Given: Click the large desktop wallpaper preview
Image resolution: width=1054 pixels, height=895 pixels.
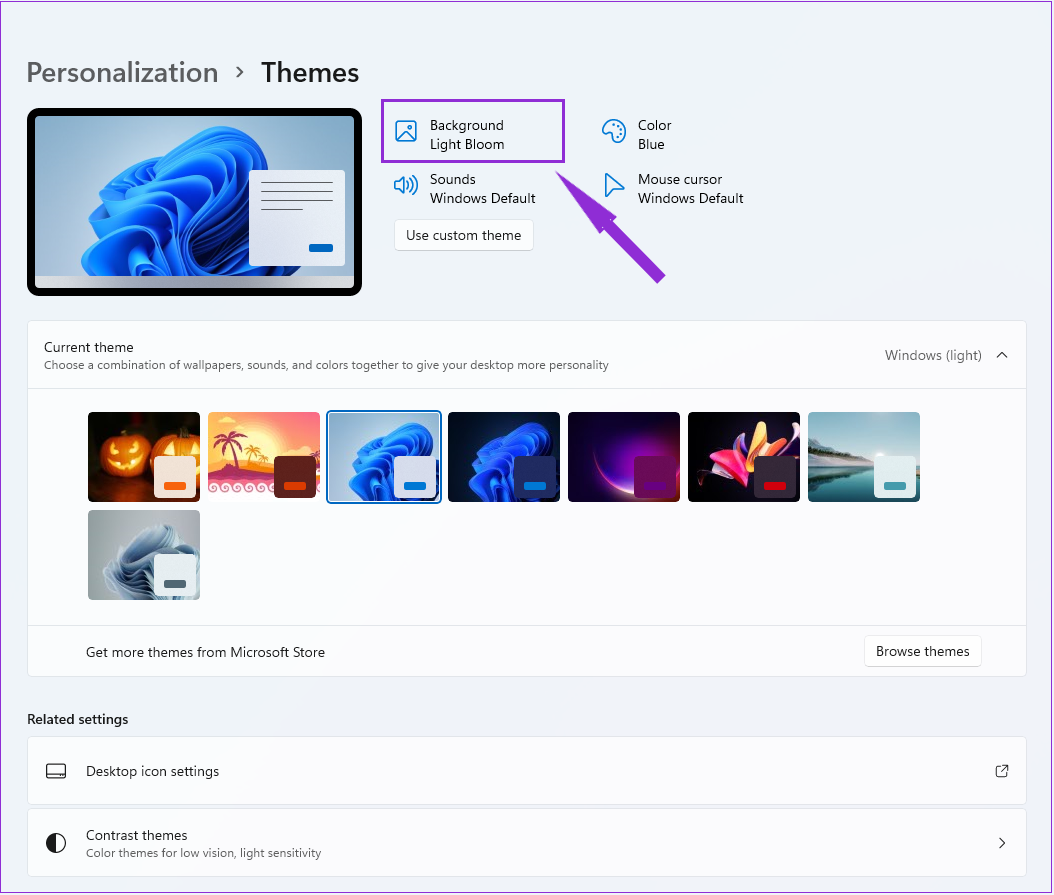Looking at the screenshot, I should pos(194,201).
